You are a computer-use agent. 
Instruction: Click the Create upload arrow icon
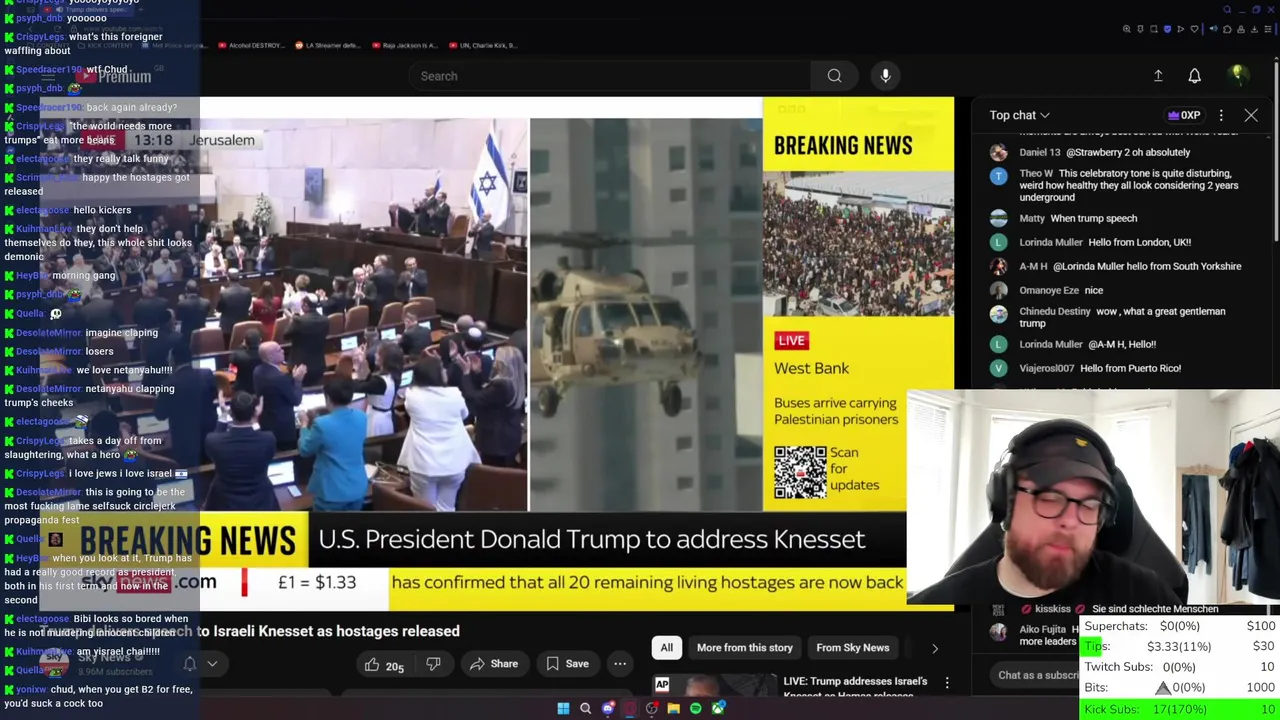(1158, 76)
